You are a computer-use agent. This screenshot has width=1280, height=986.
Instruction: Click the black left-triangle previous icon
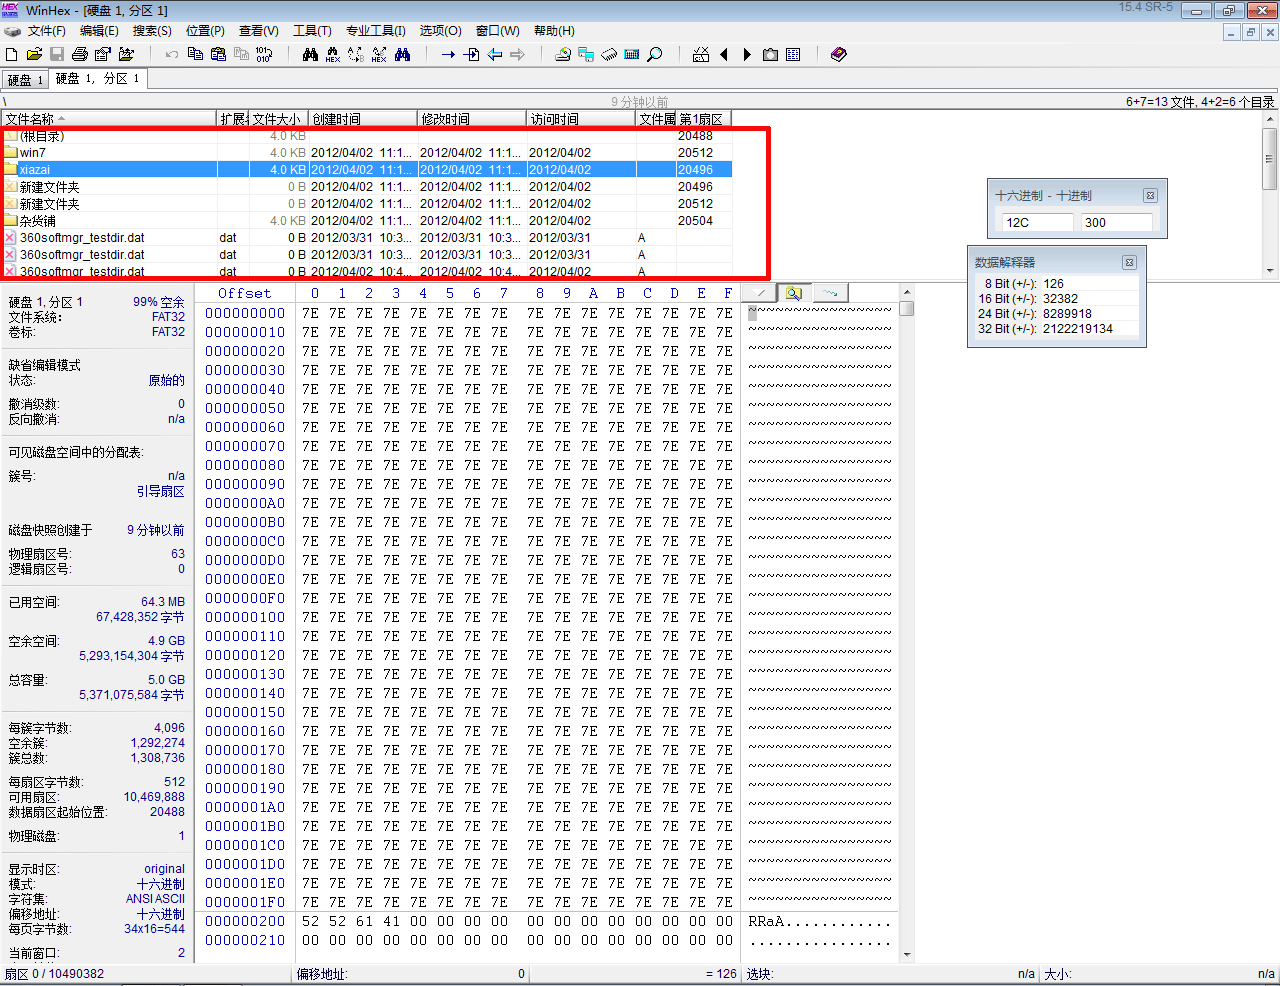(x=724, y=54)
